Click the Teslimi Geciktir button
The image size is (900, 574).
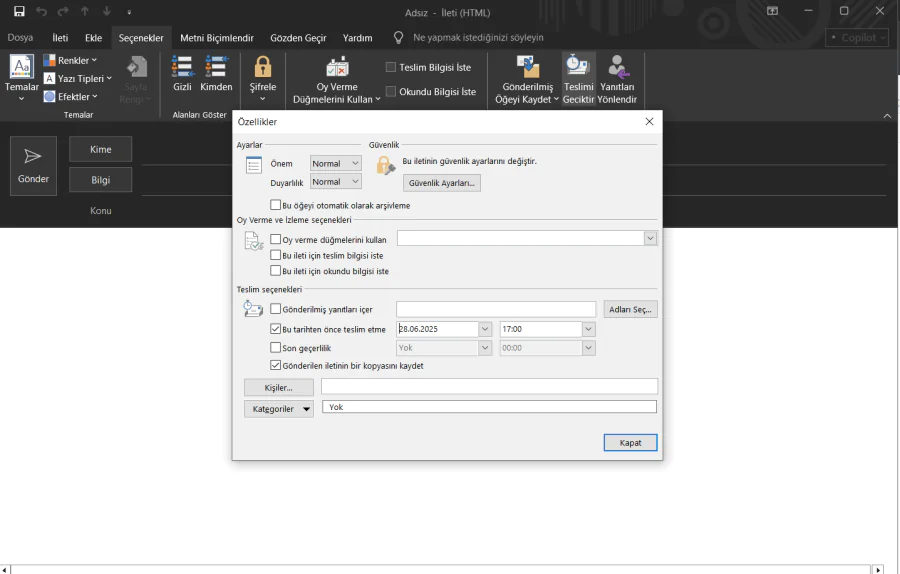(579, 80)
